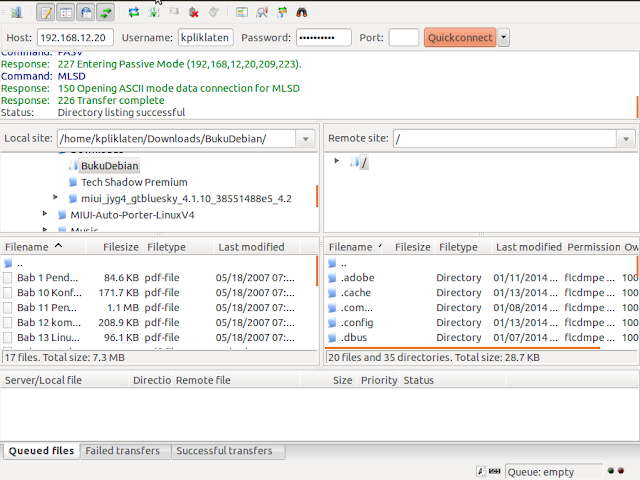This screenshot has height=480, width=640.
Task: Click the Remote site path text box
Action: (x=505, y=139)
